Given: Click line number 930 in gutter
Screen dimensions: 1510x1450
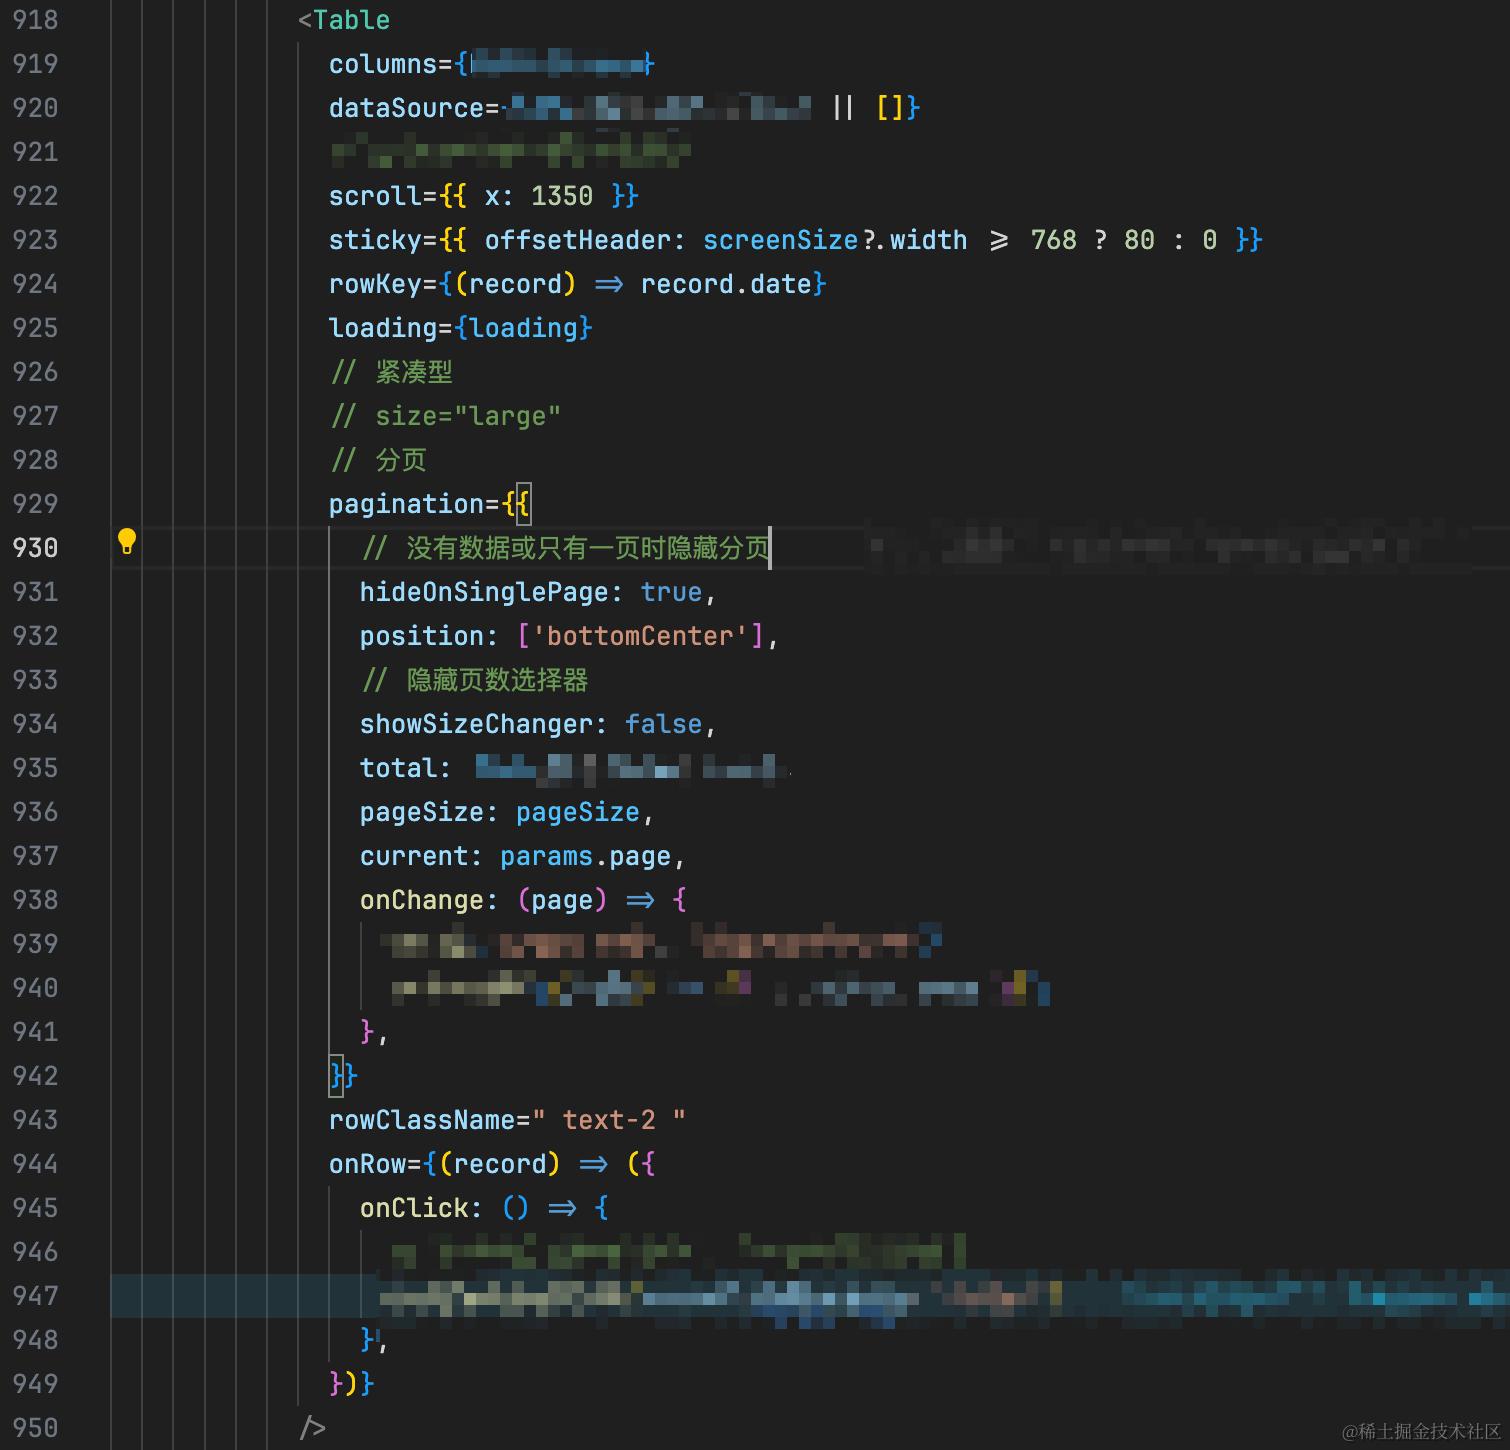Looking at the screenshot, I should (35, 548).
